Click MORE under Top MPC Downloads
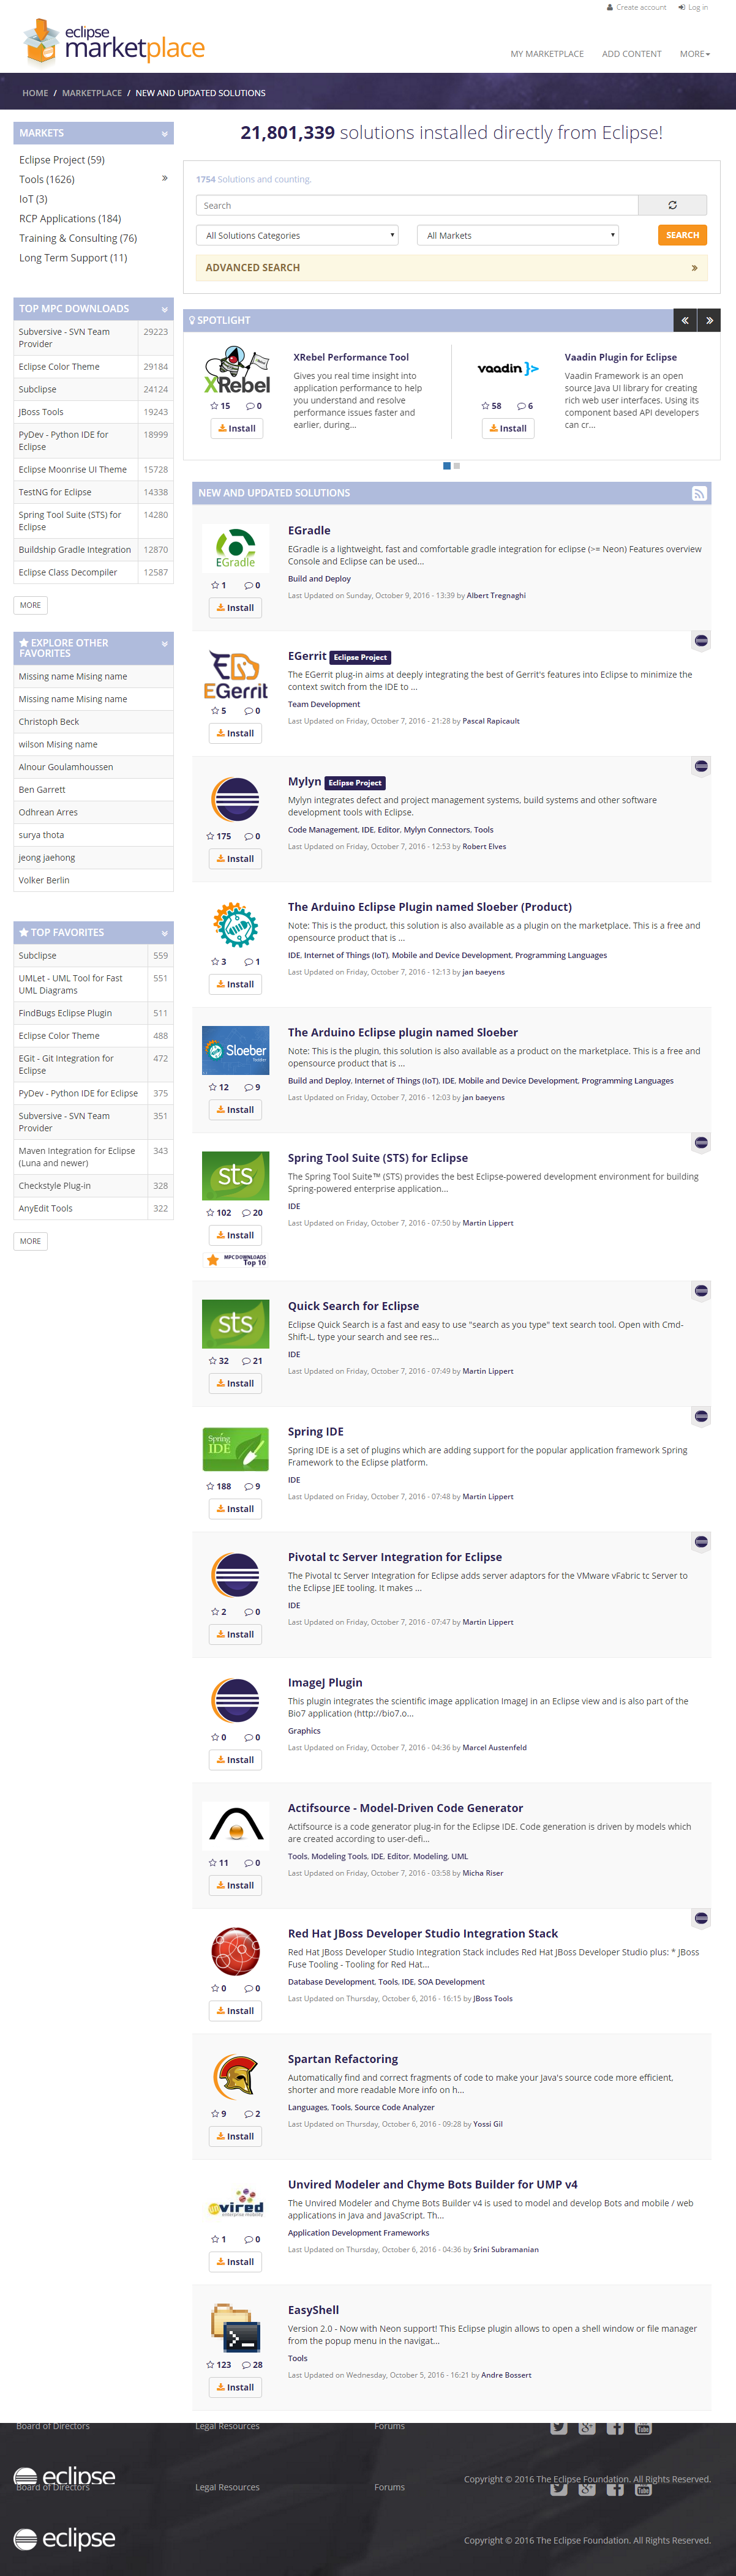Screen dimensions: 736x2576 [x=30, y=605]
